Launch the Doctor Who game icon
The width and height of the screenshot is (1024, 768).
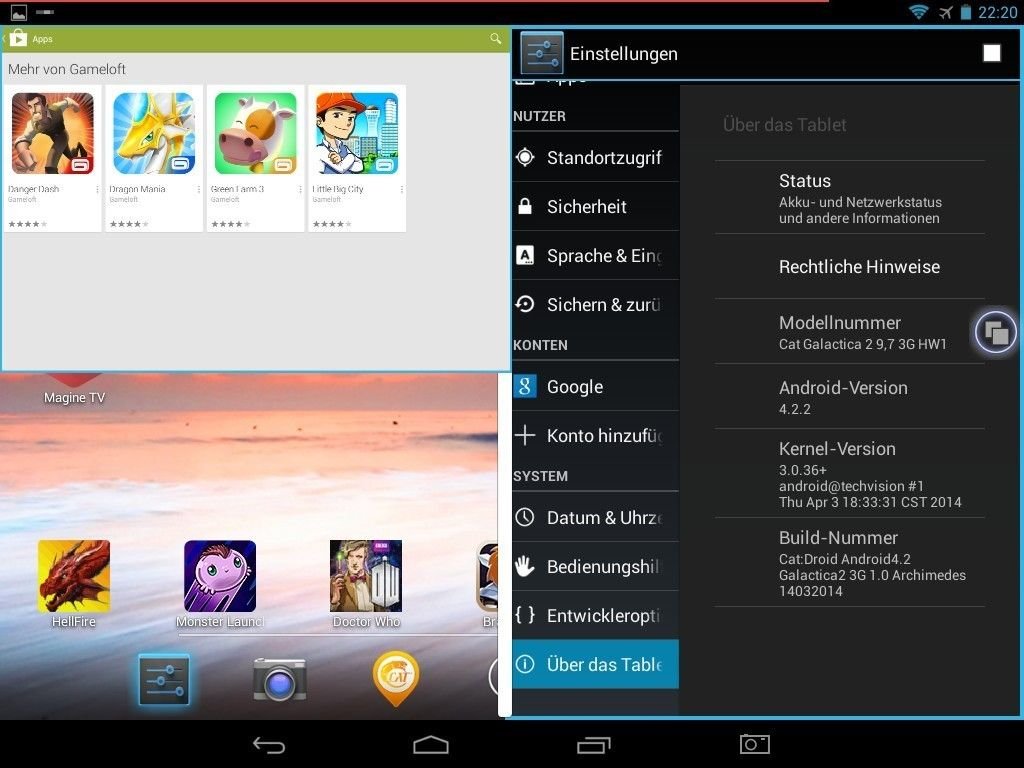[x=366, y=576]
